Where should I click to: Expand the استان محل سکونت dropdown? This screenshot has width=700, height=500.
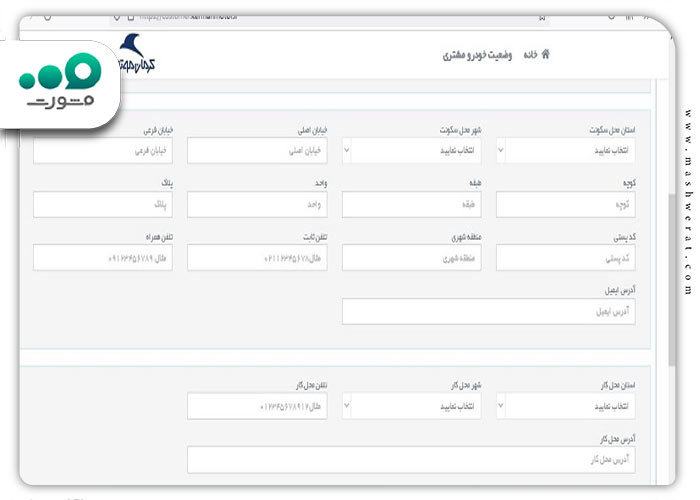tap(566, 150)
